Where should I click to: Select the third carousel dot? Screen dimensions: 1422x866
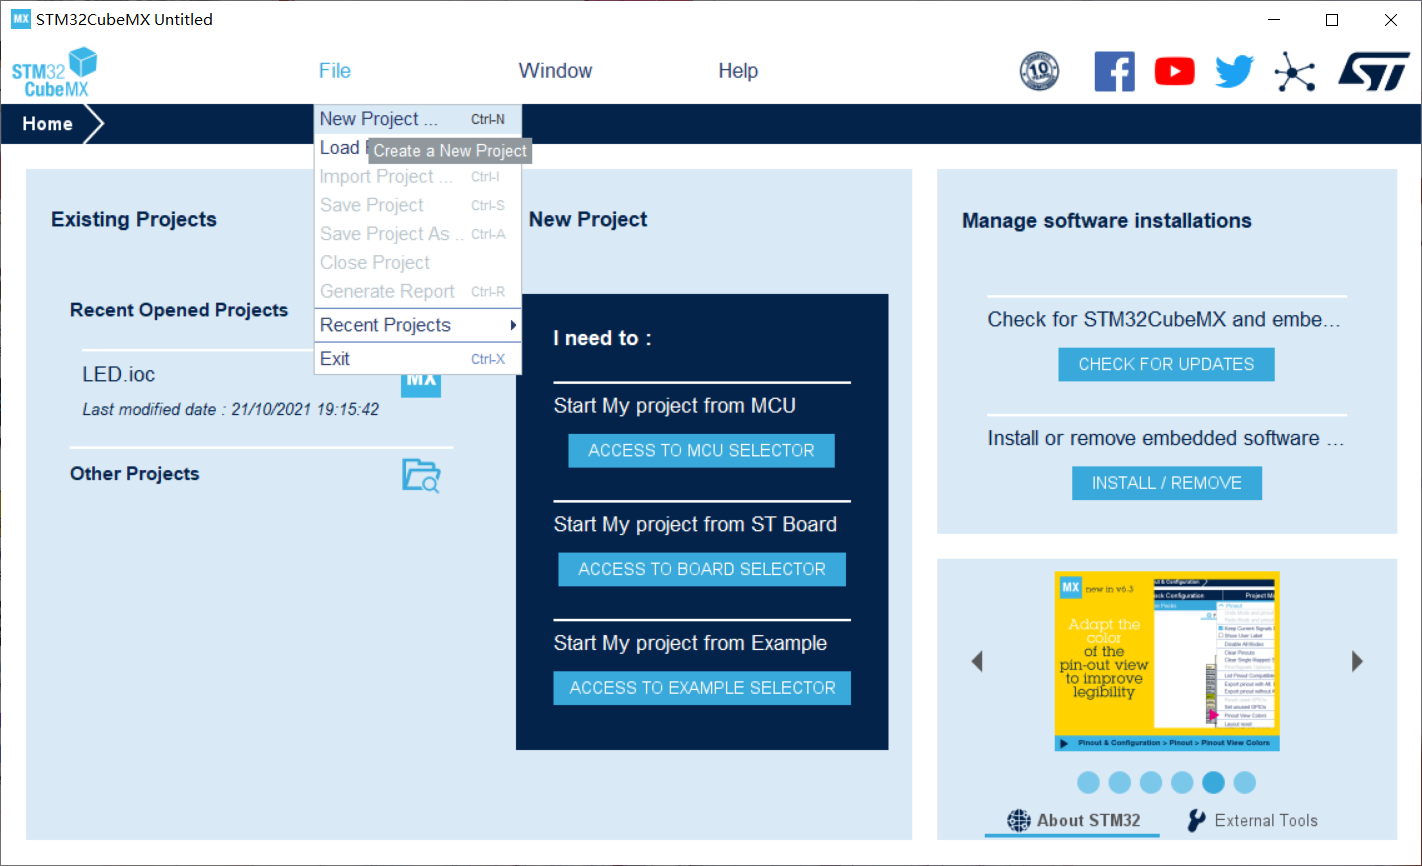click(1151, 782)
